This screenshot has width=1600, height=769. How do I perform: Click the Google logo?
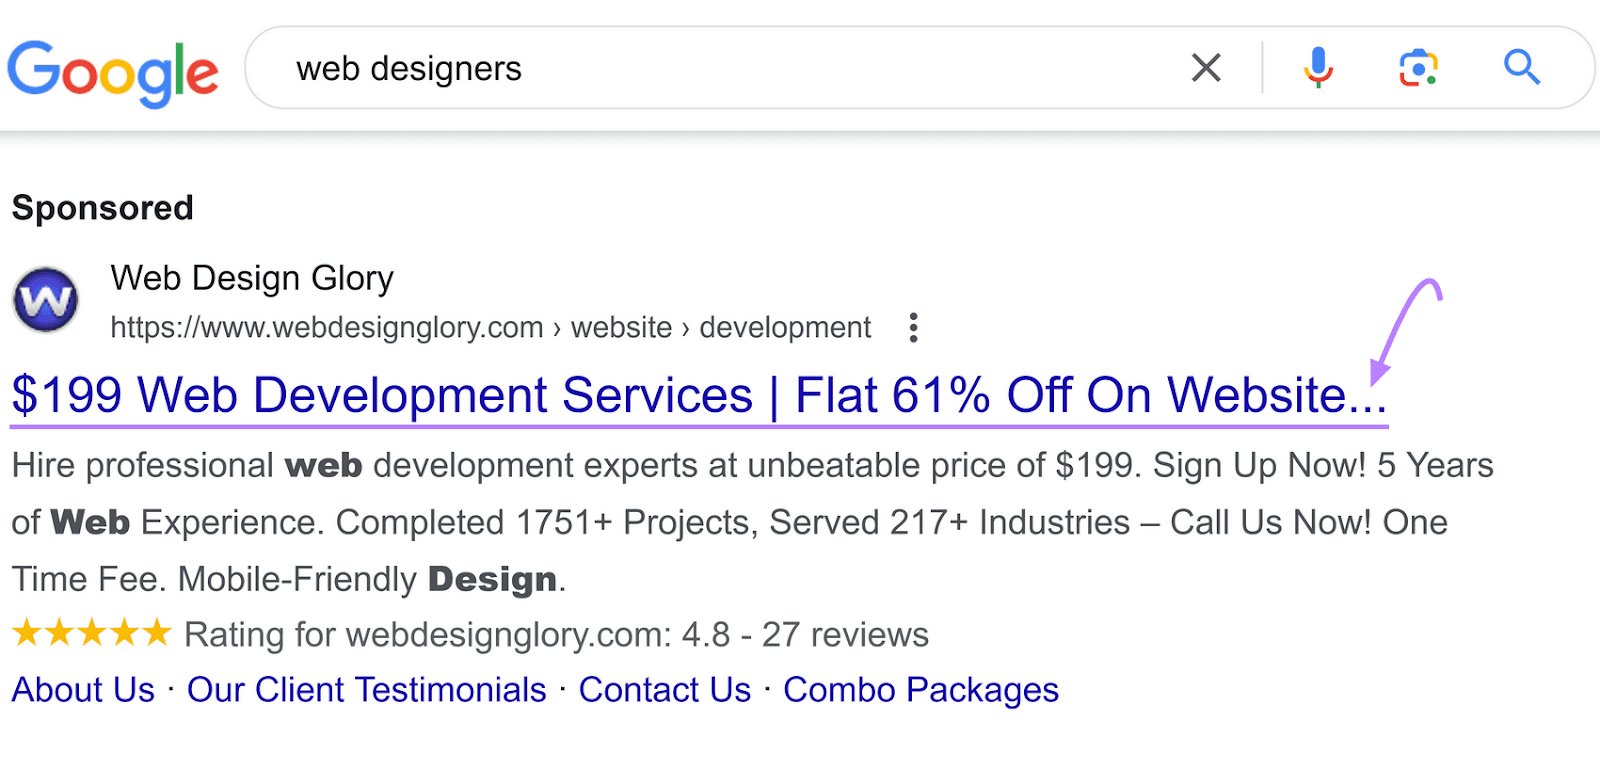point(113,70)
